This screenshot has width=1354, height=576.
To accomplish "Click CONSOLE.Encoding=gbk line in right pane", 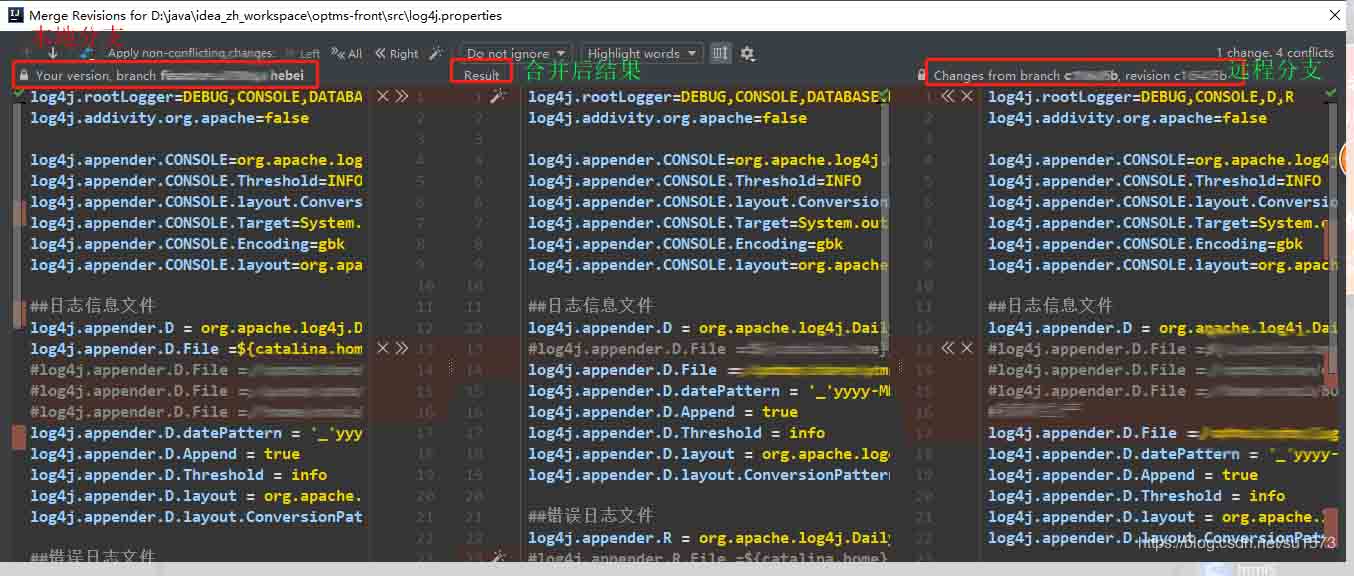I will pyautogui.click(x=1145, y=244).
